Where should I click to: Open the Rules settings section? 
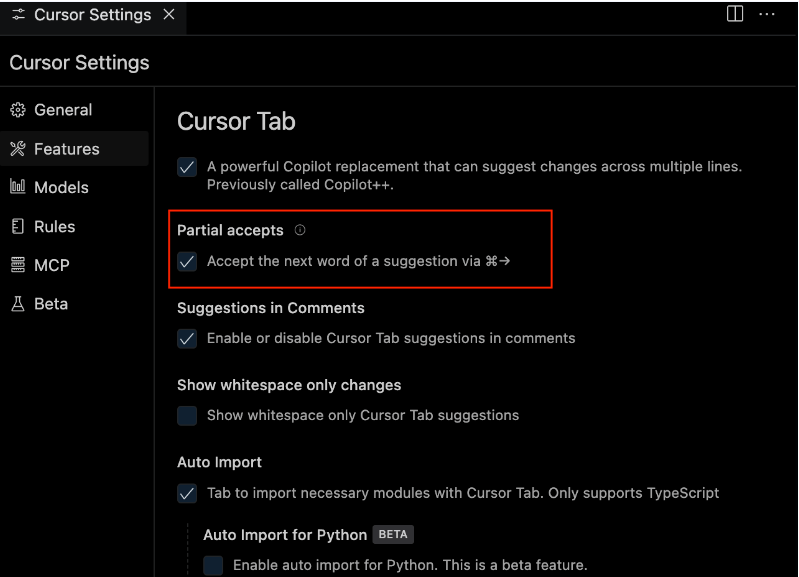(x=74, y=226)
